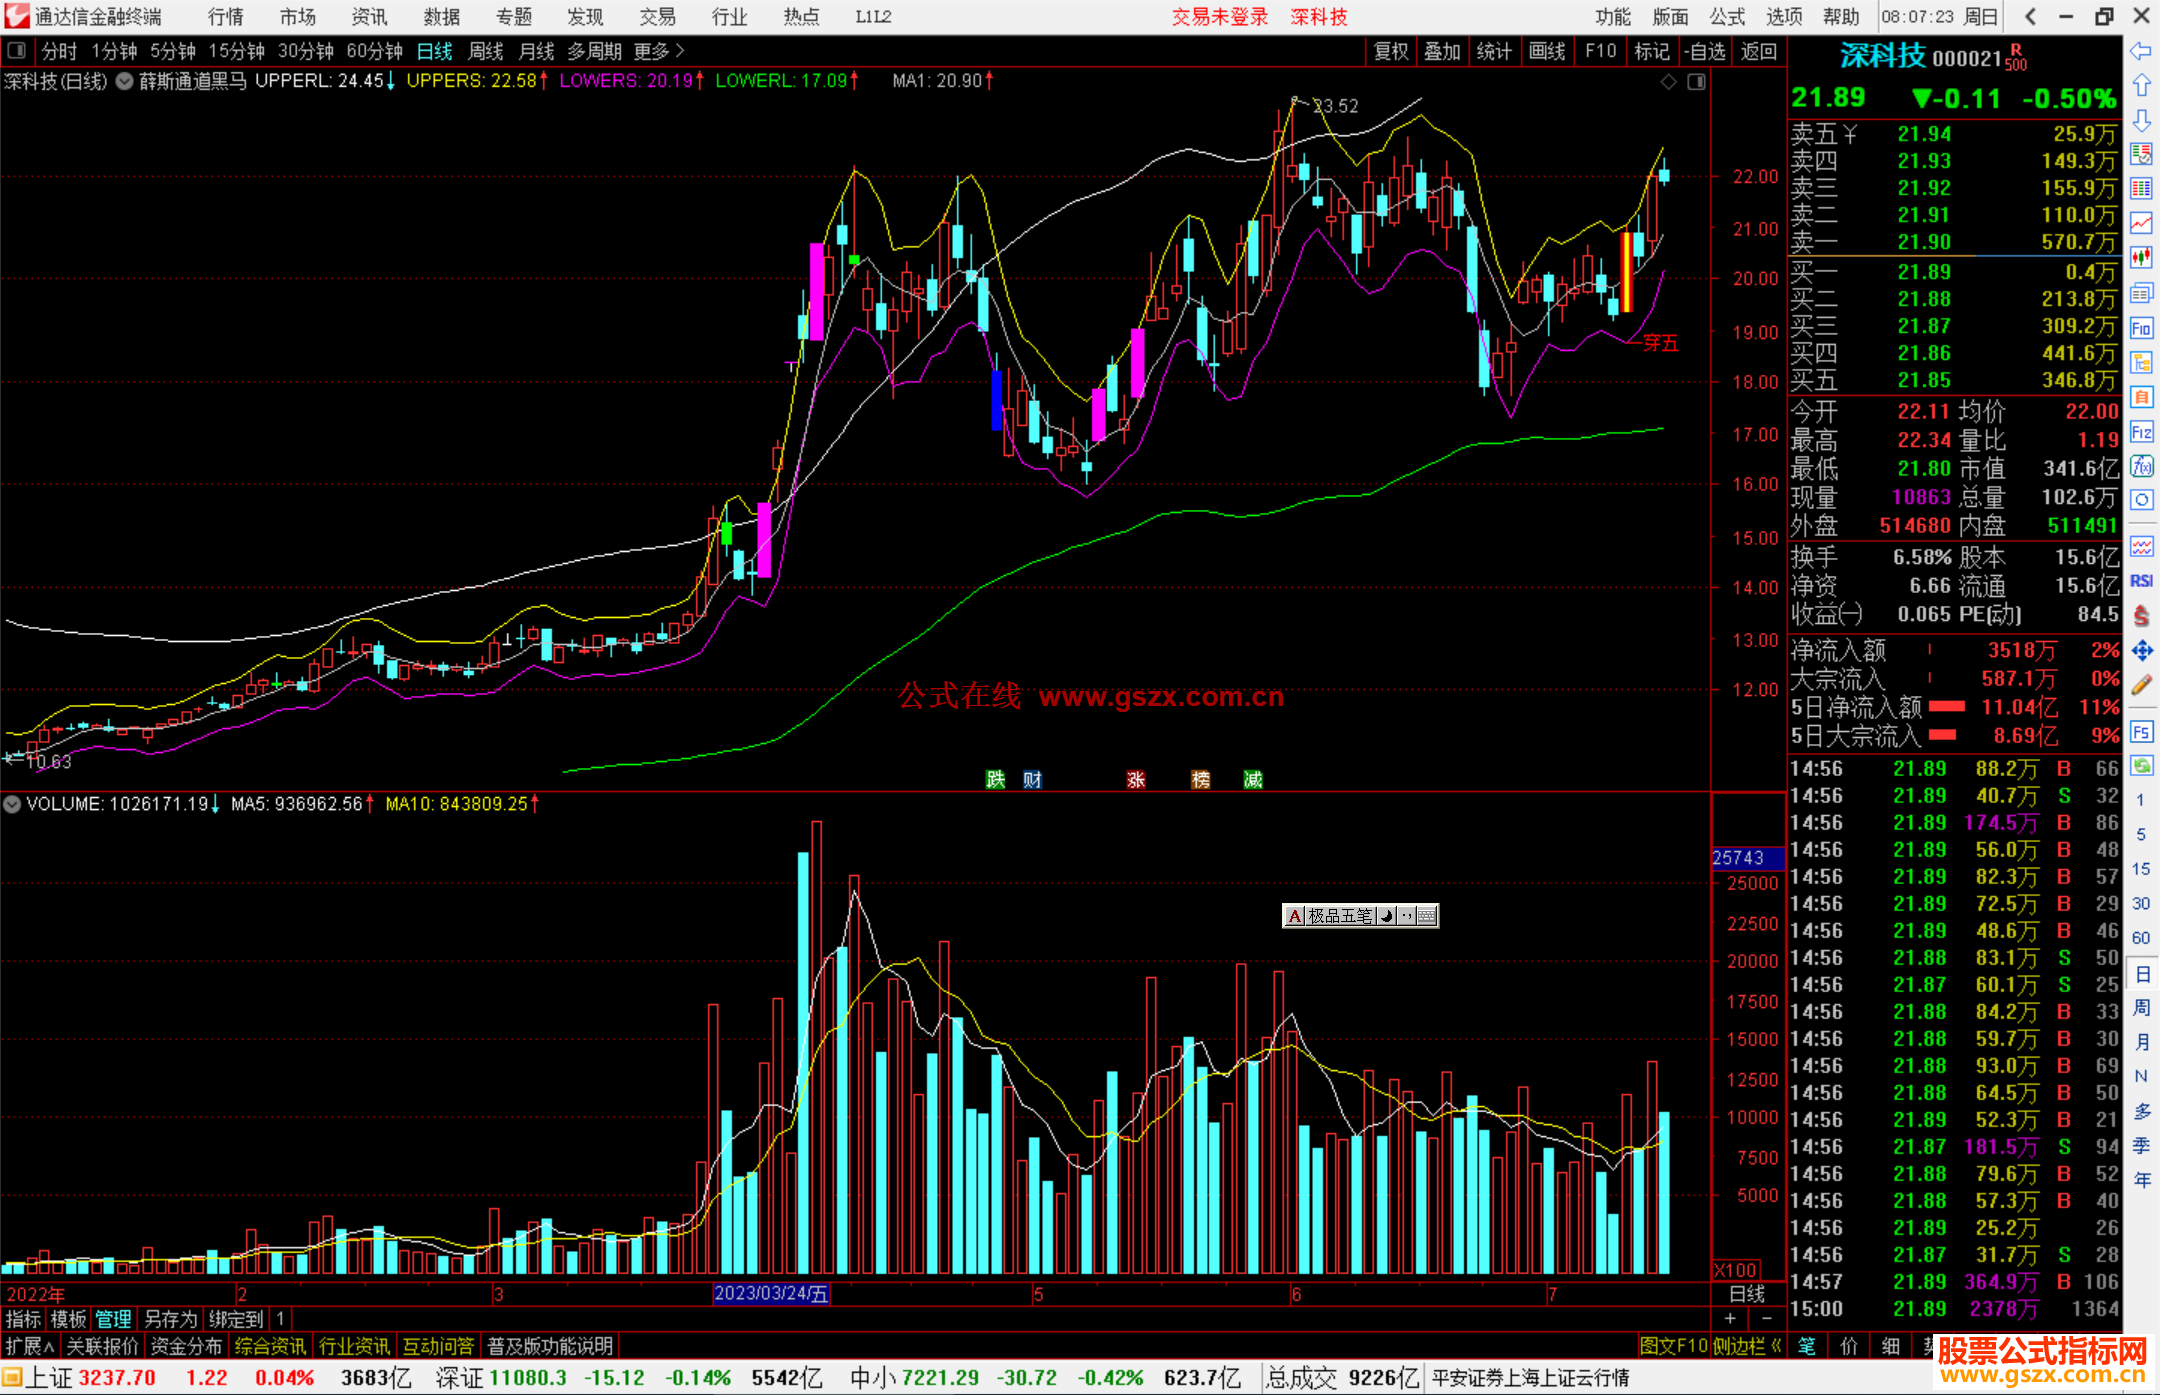Image resolution: width=2160 pixels, height=1395 pixels.
Task: Click the f(x) formula icon in sidebar
Action: [x=2141, y=466]
